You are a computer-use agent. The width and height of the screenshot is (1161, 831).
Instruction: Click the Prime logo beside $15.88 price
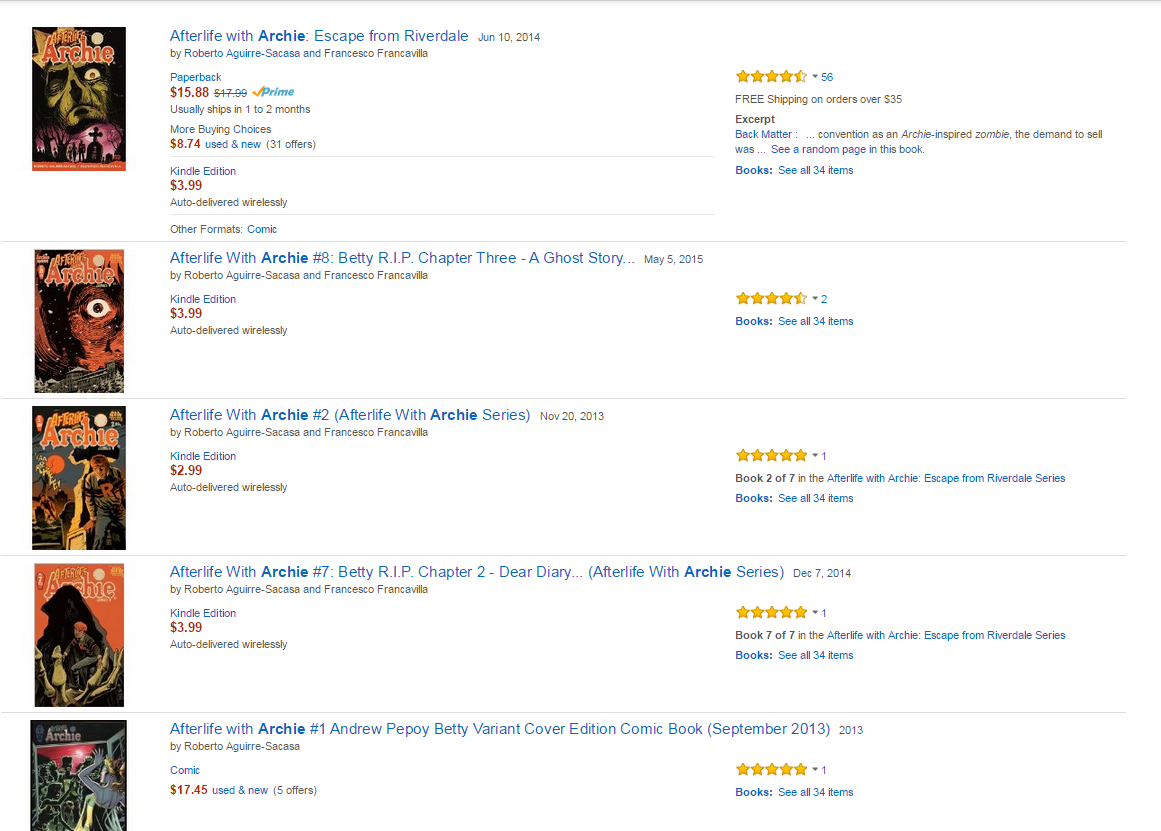pos(274,92)
